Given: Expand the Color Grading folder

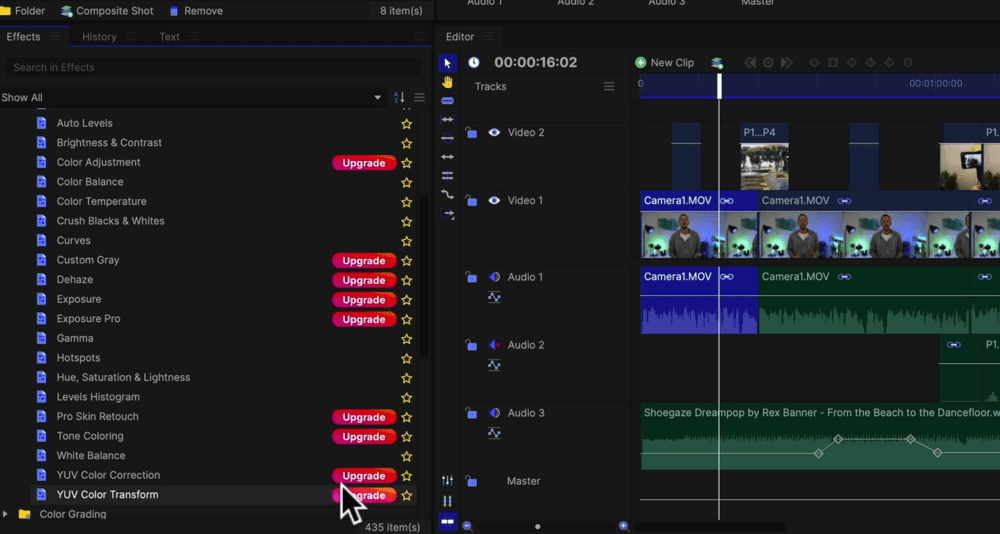Looking at the screenshot, I should click(5, 514).
